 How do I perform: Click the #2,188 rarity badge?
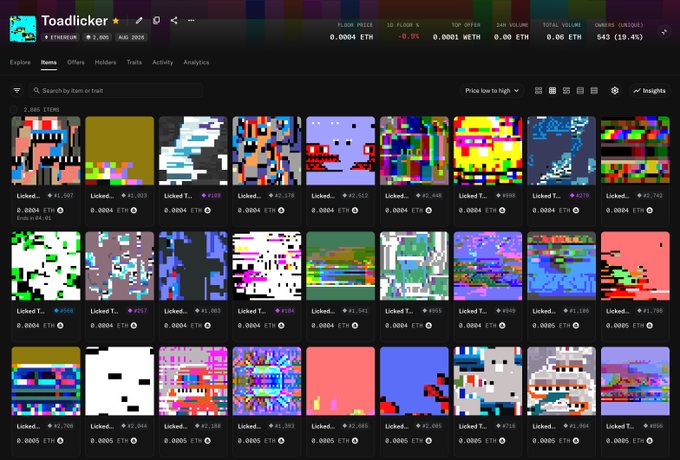pyautogui.click(x=208, y=426)
